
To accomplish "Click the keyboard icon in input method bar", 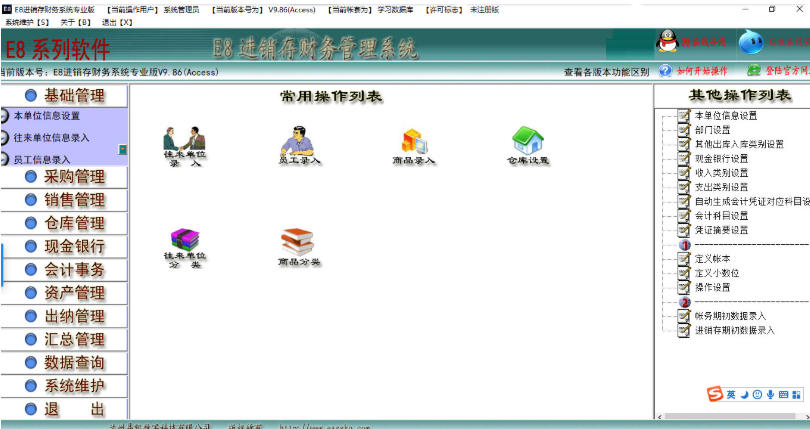I will 783,394.
